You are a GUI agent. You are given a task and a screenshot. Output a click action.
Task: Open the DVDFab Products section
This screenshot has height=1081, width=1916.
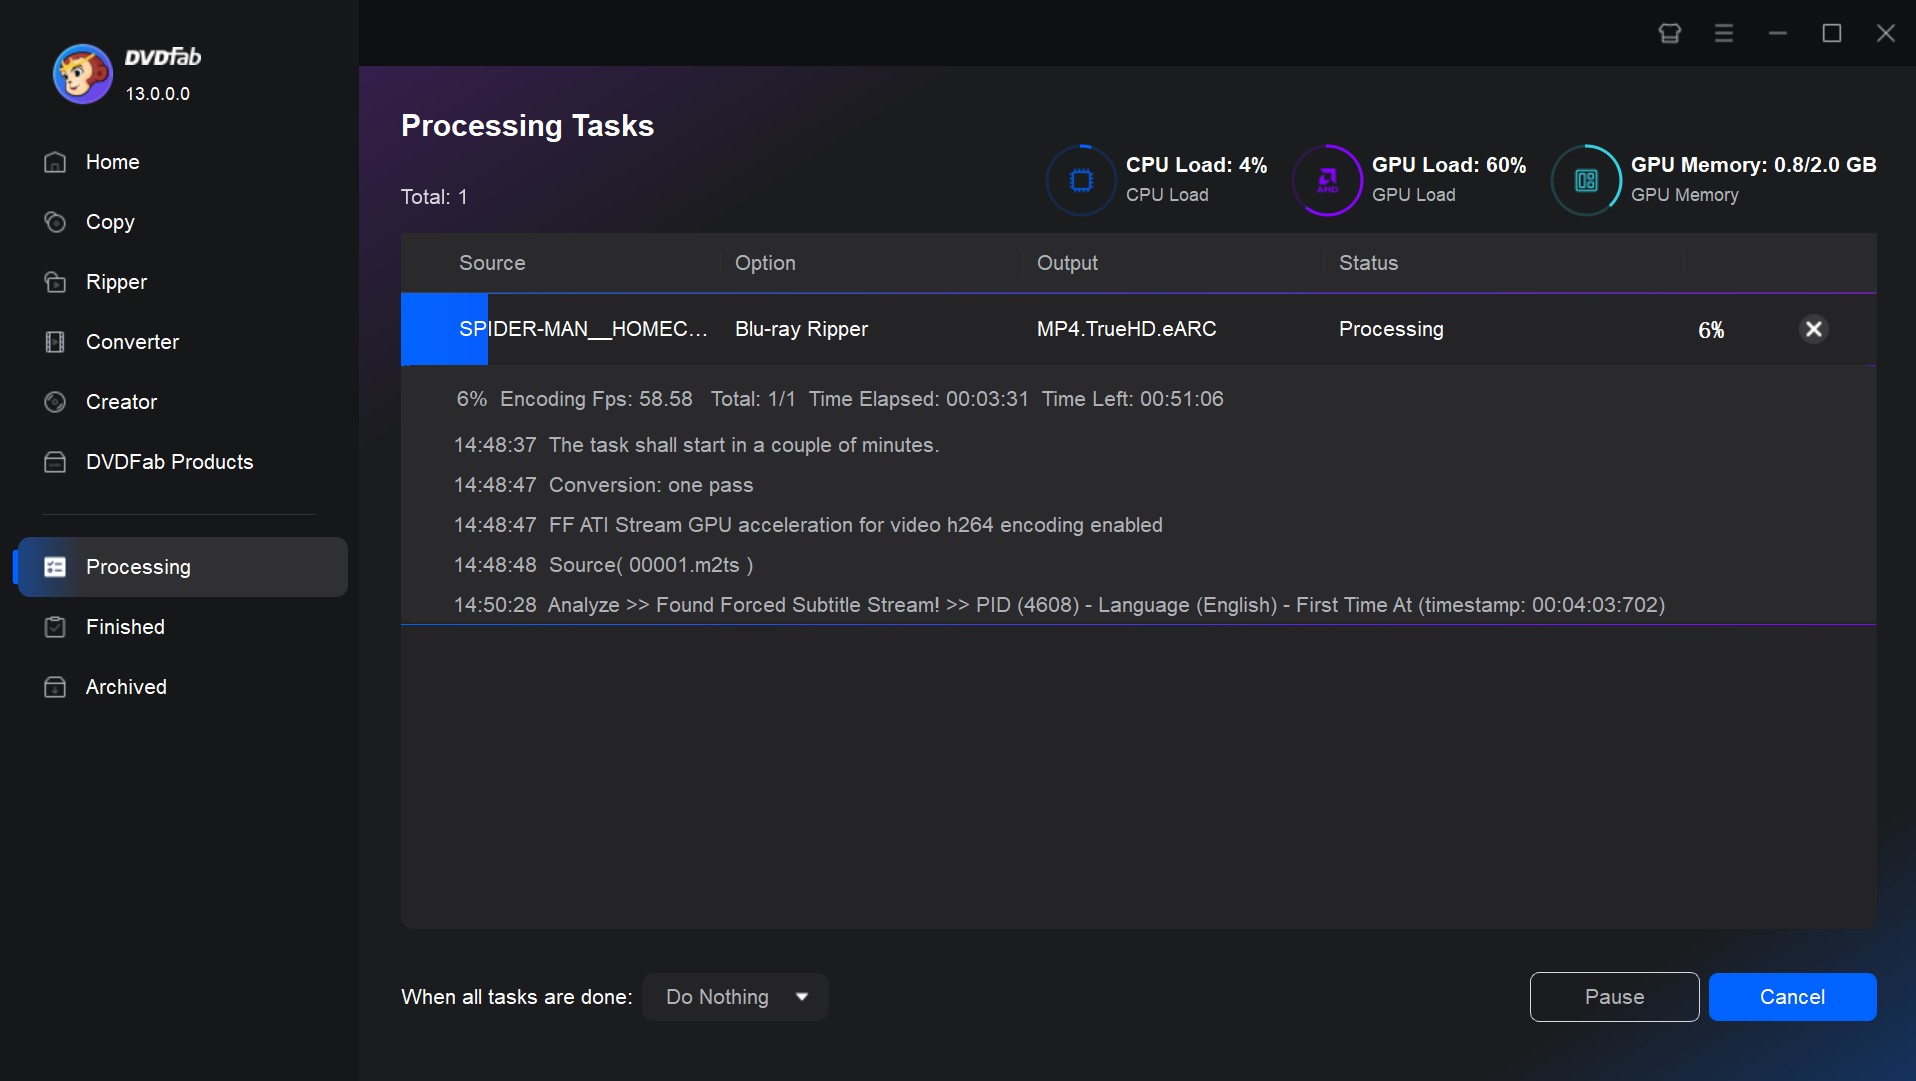pyautogui.click(x=168, y=462)
